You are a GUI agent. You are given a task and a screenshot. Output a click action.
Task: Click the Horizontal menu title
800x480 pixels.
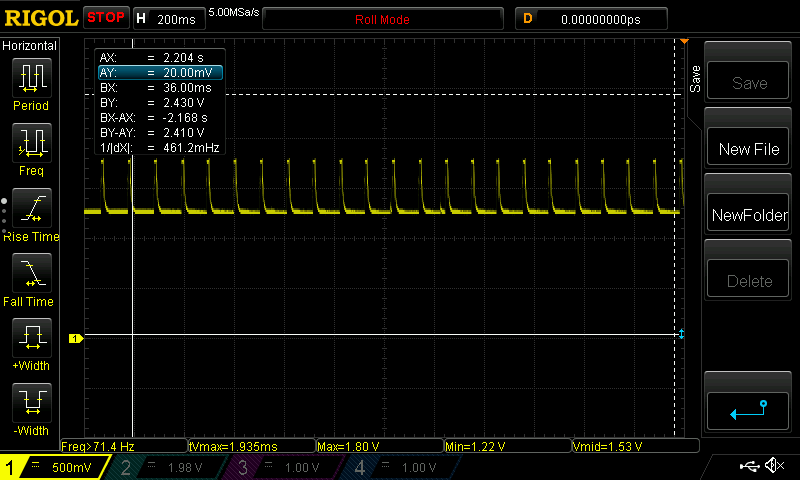(x=29, y=46)
